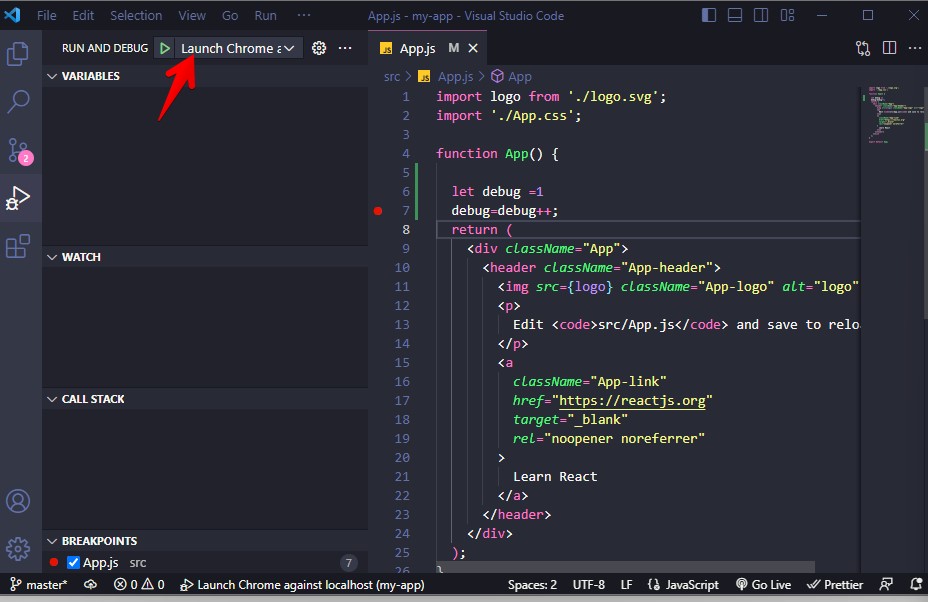928x602 pixels.
Task: Open the Run menu
Action: (265, 15)
